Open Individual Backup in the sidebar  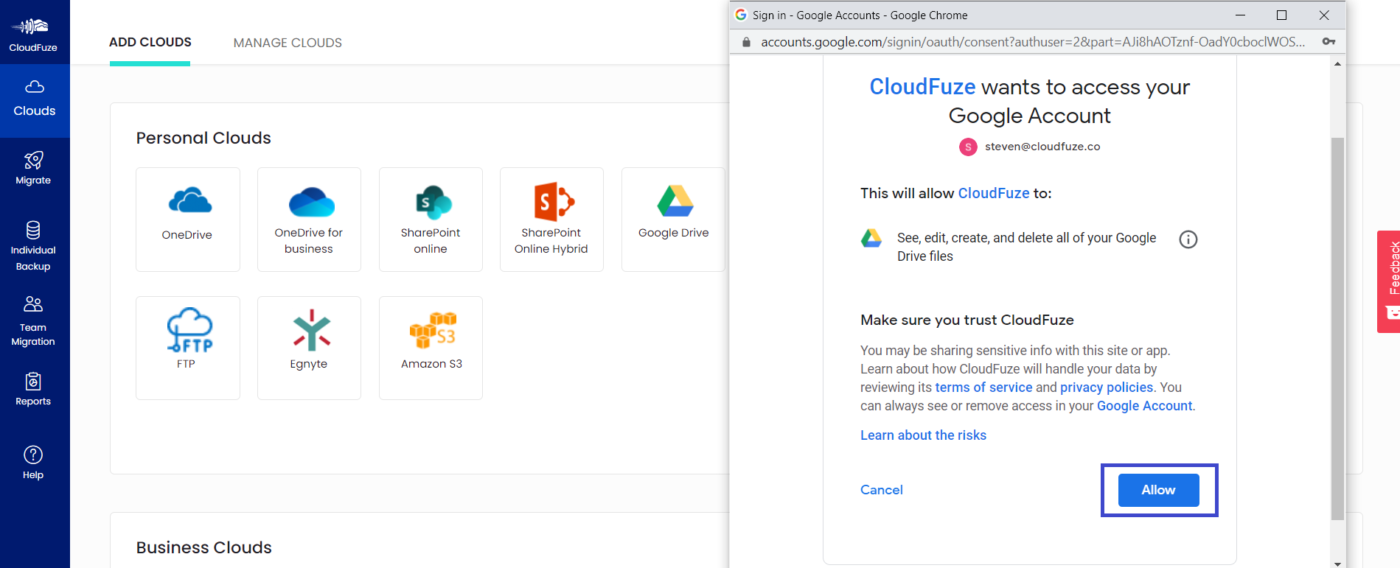[x=33, y=246]
